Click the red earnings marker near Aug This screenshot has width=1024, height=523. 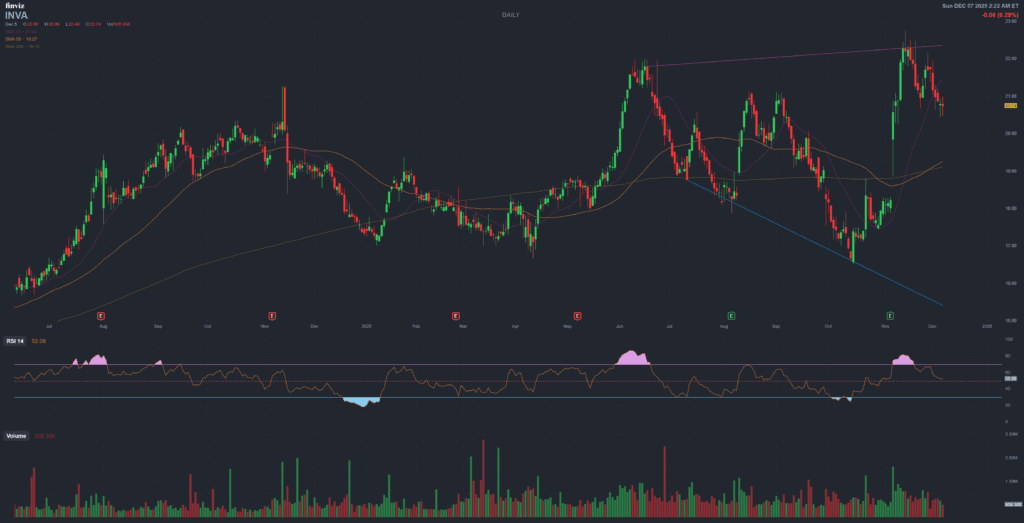(x=101, y=315)
